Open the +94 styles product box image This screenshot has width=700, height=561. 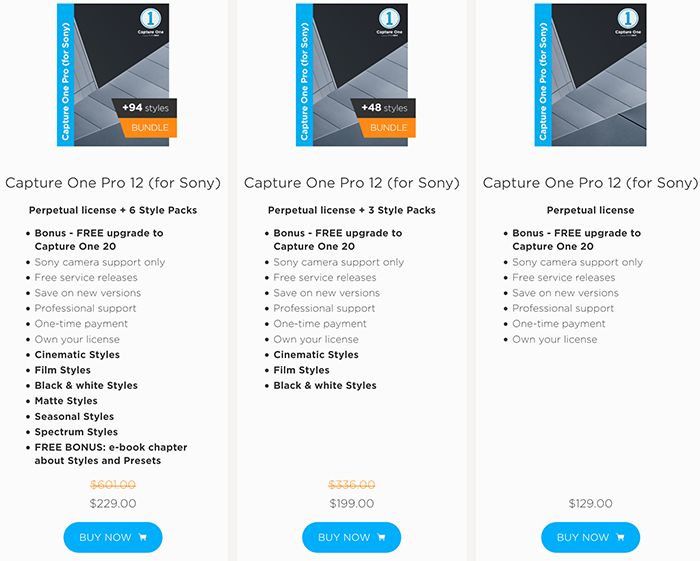(x=113, y=75)
